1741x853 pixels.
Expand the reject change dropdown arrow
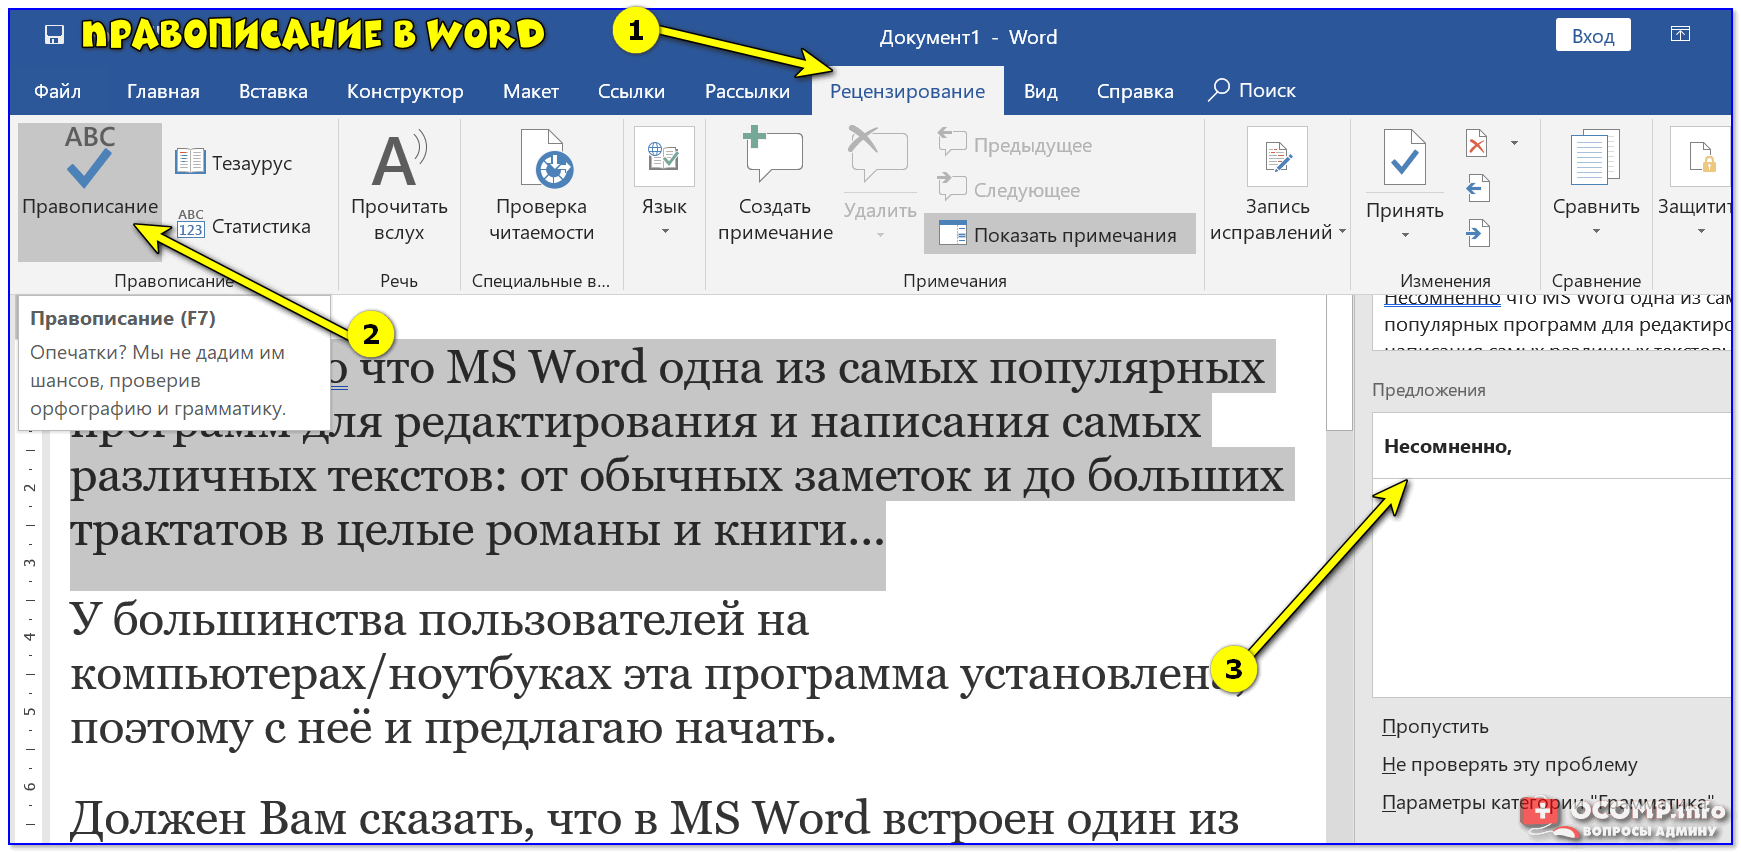(1514, 144)
